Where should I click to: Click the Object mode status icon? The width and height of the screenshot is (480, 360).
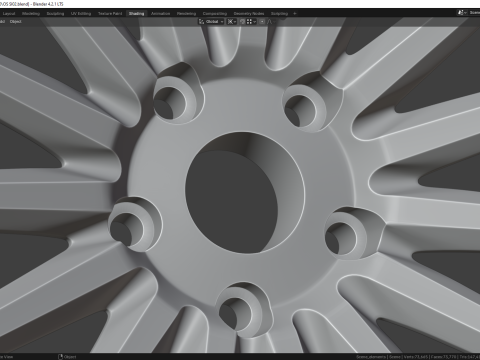(x=61, y=357)
